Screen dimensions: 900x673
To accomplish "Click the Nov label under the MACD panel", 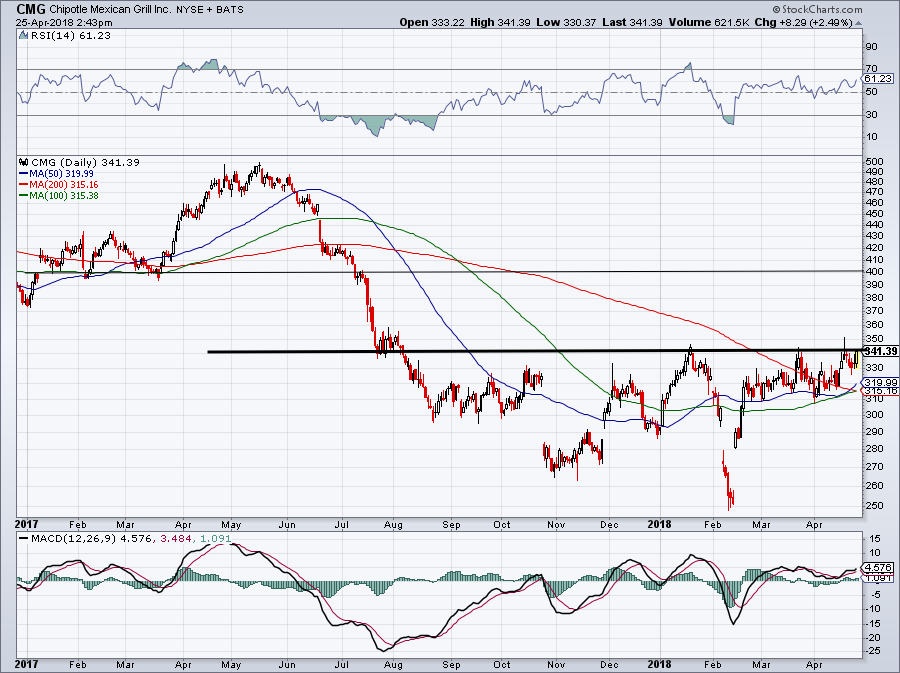I will (556, 665).
